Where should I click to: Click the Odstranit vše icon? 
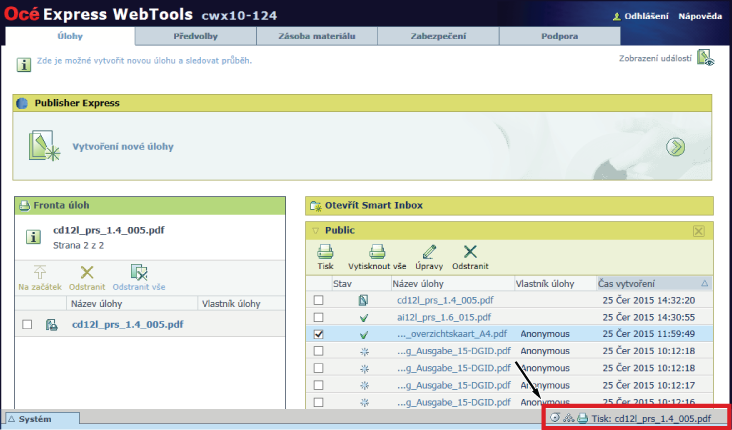coord(139,272)
